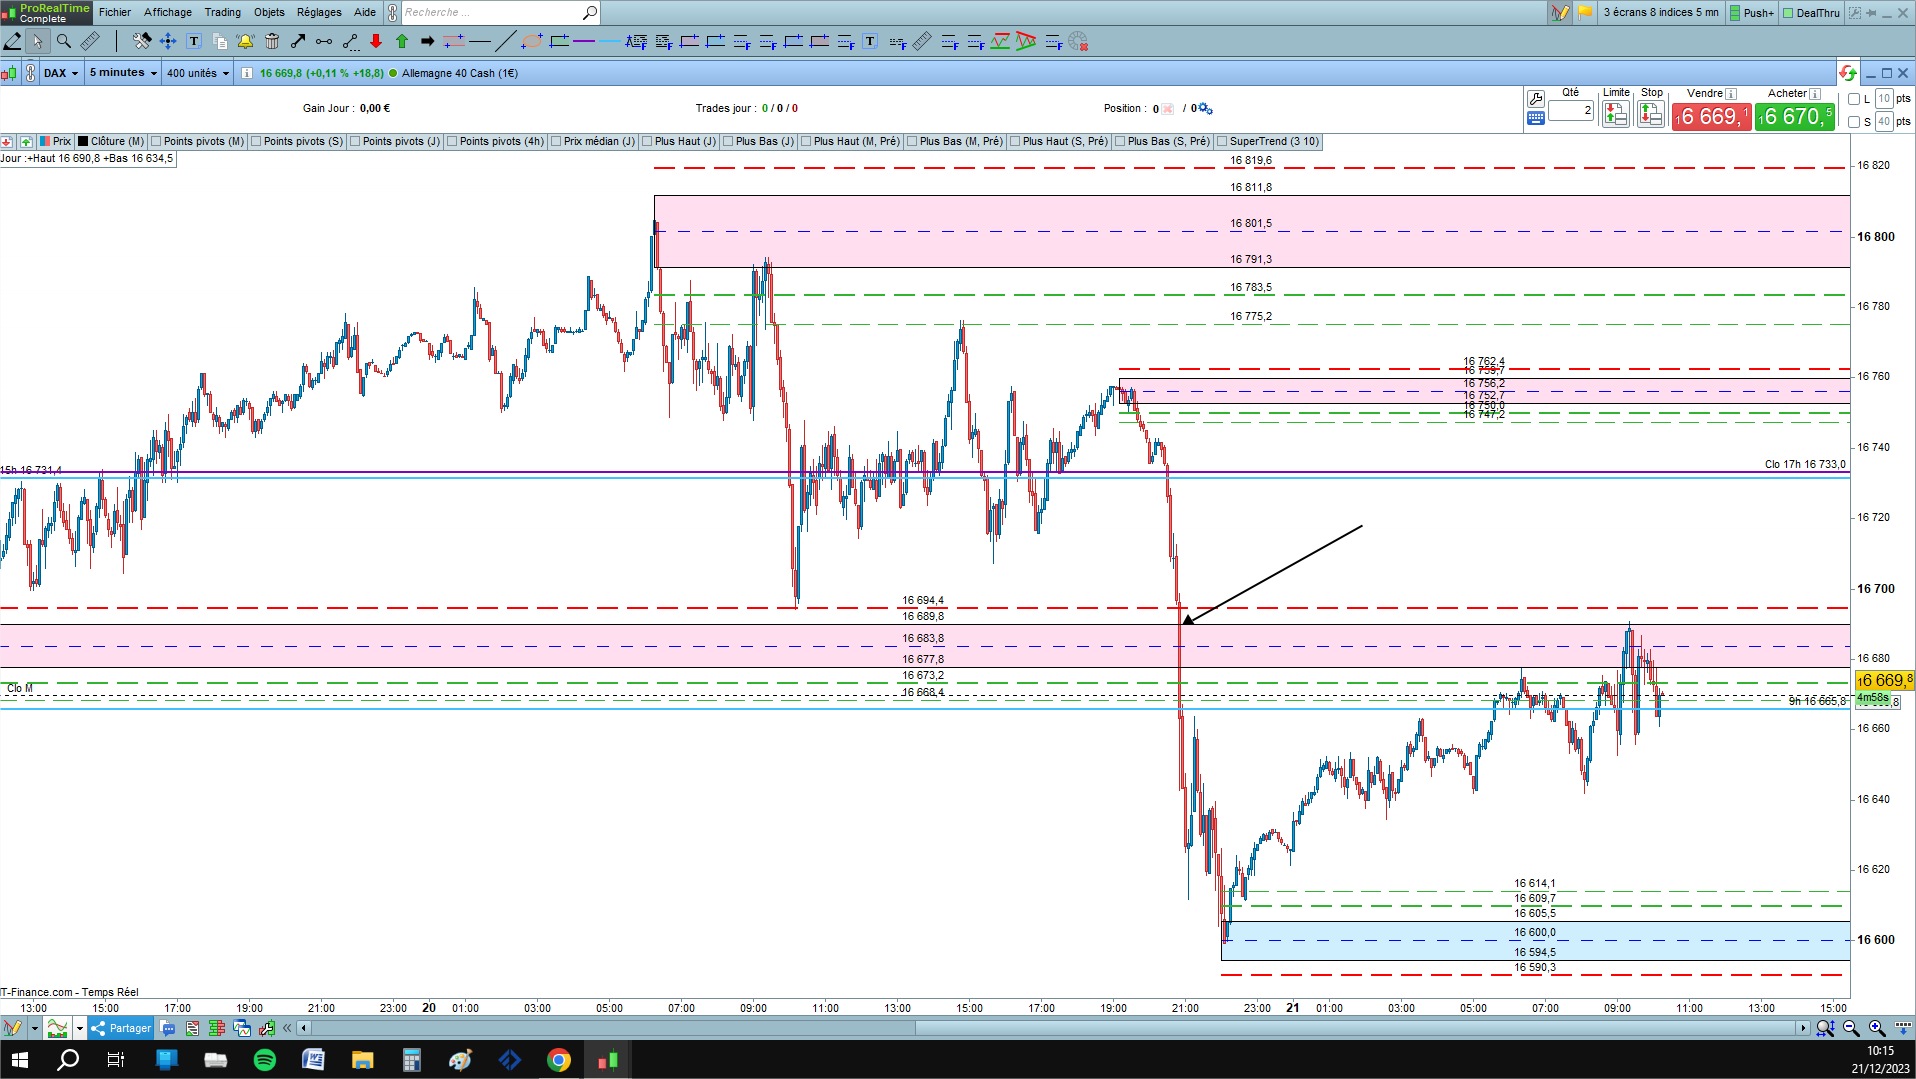Open the Objets menu

(x=269, y=12)
